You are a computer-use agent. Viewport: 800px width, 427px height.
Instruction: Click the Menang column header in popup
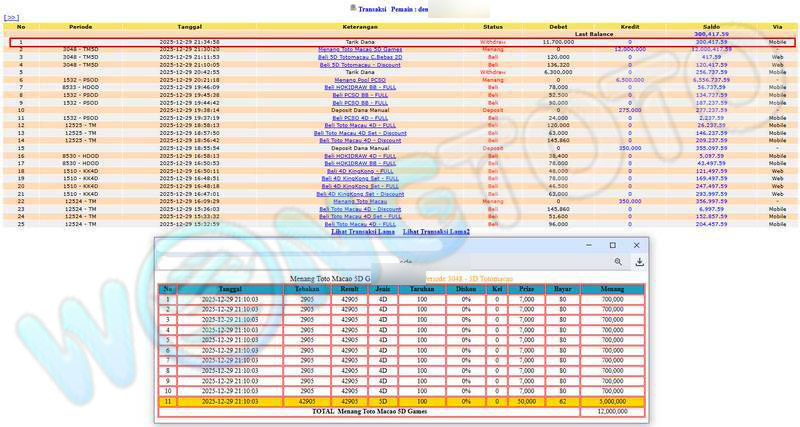pyautogui.click(x=612, y=290)
